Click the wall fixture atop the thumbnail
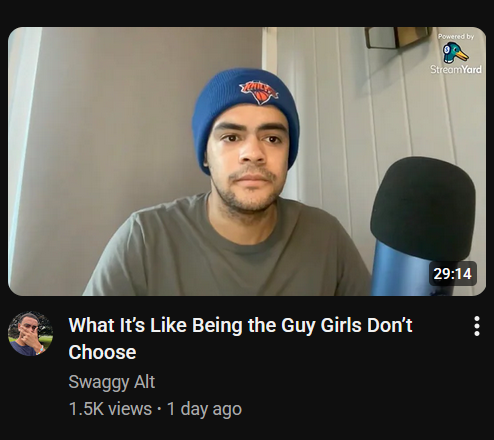The height and width of the screenshot is (440, 494). [x=397, y=37]
